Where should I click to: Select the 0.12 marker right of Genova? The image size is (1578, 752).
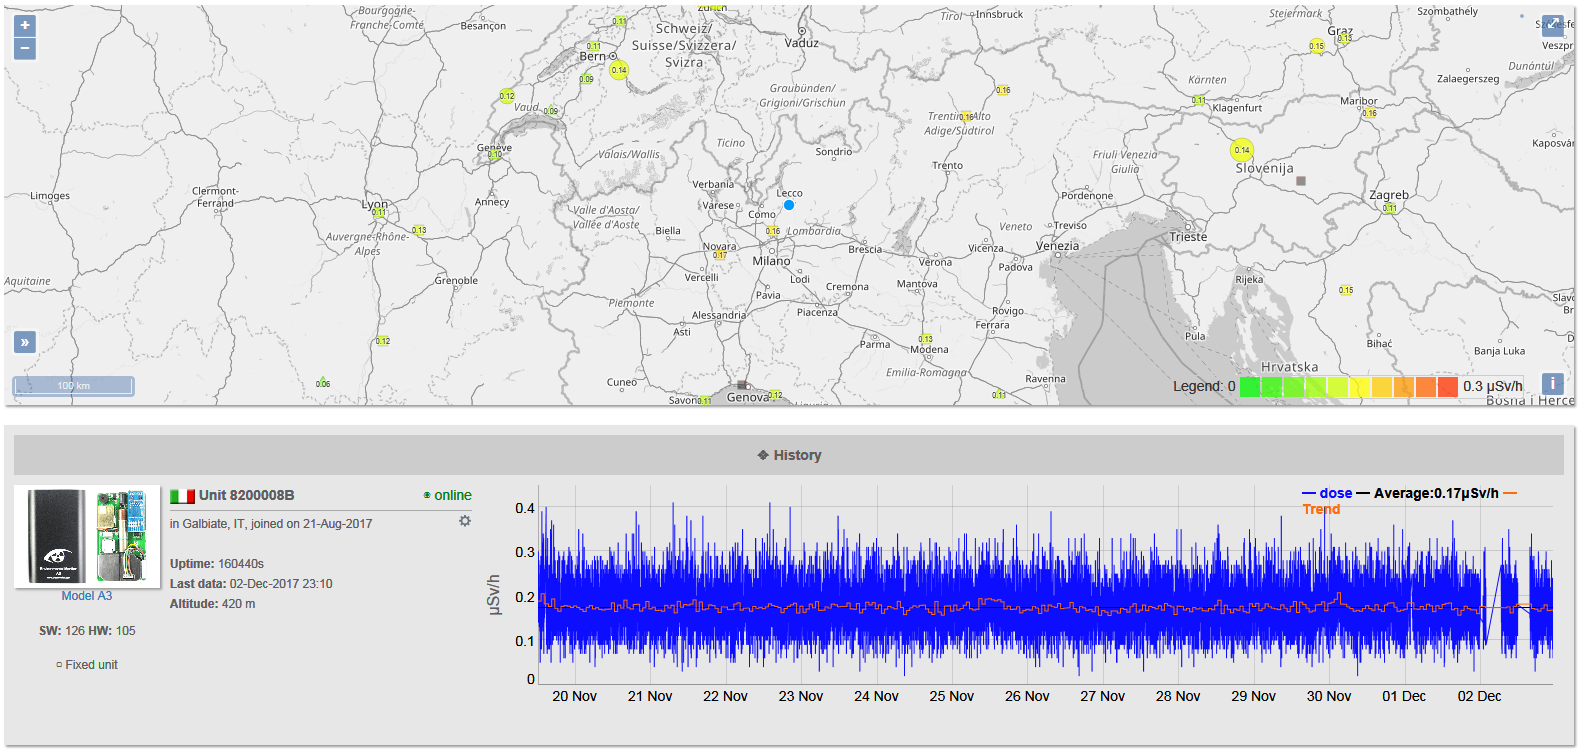tap(774, 395)
